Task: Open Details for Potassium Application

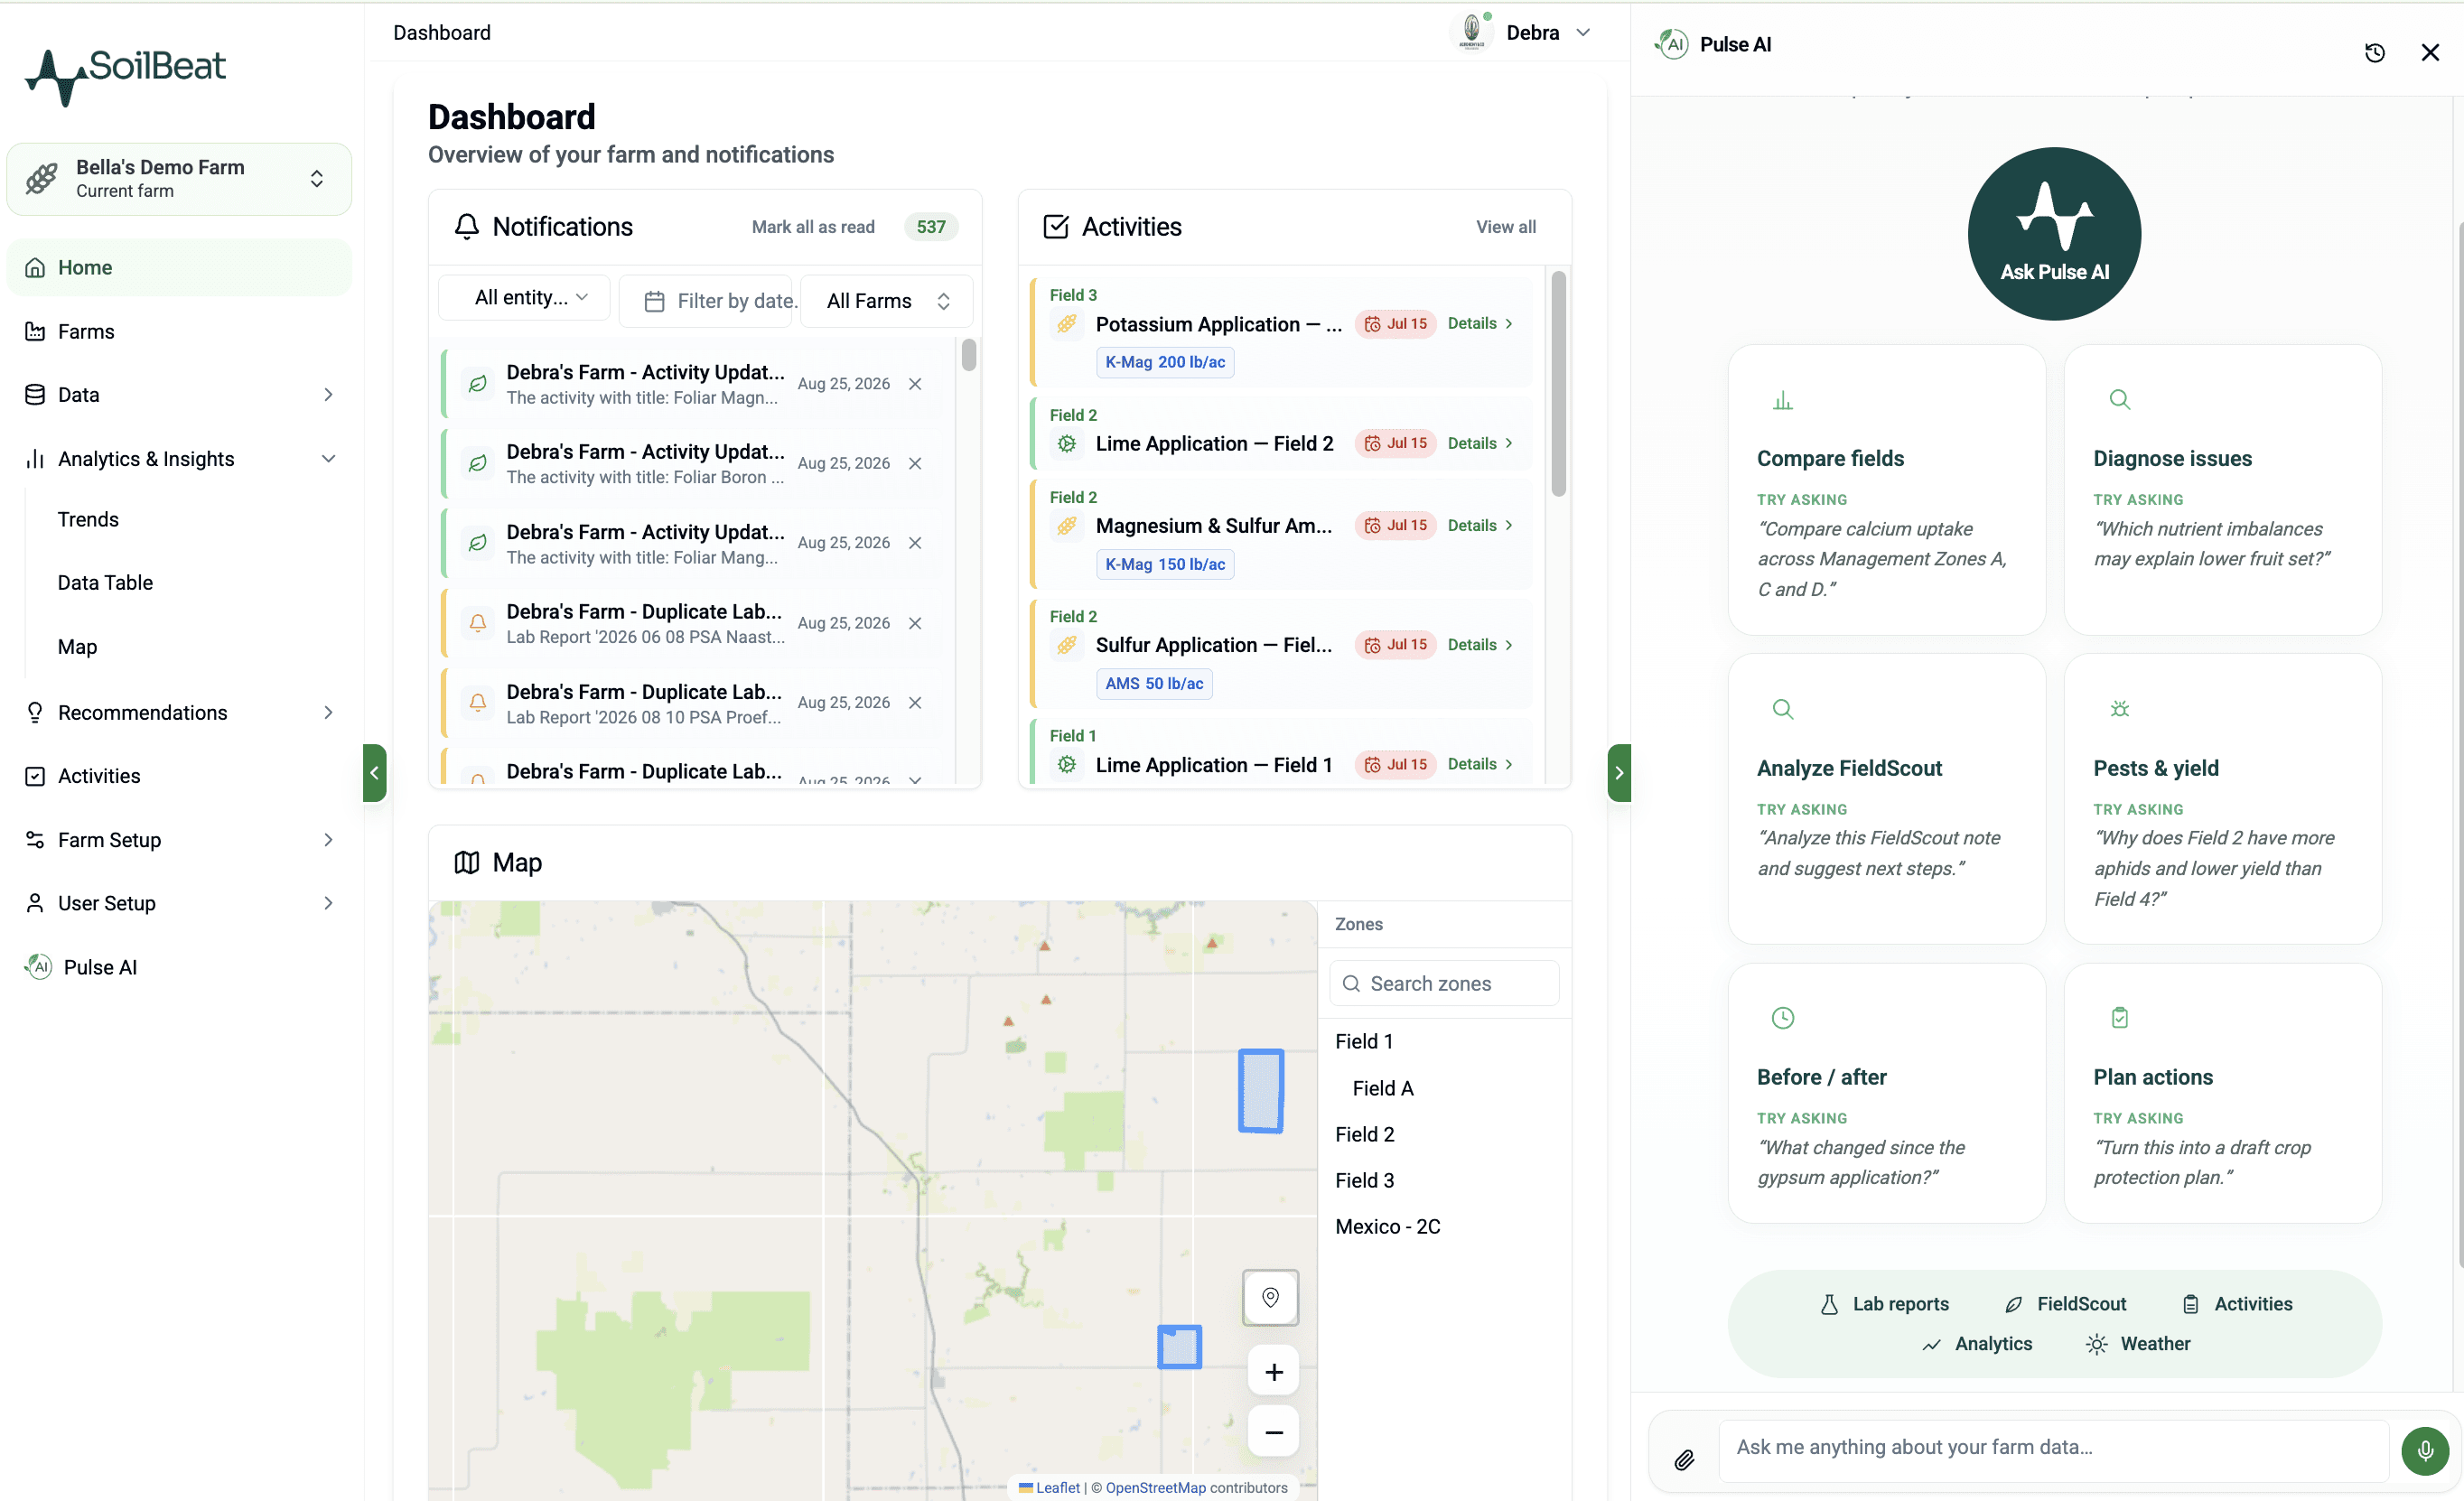Action: [x=1480, y=323]
